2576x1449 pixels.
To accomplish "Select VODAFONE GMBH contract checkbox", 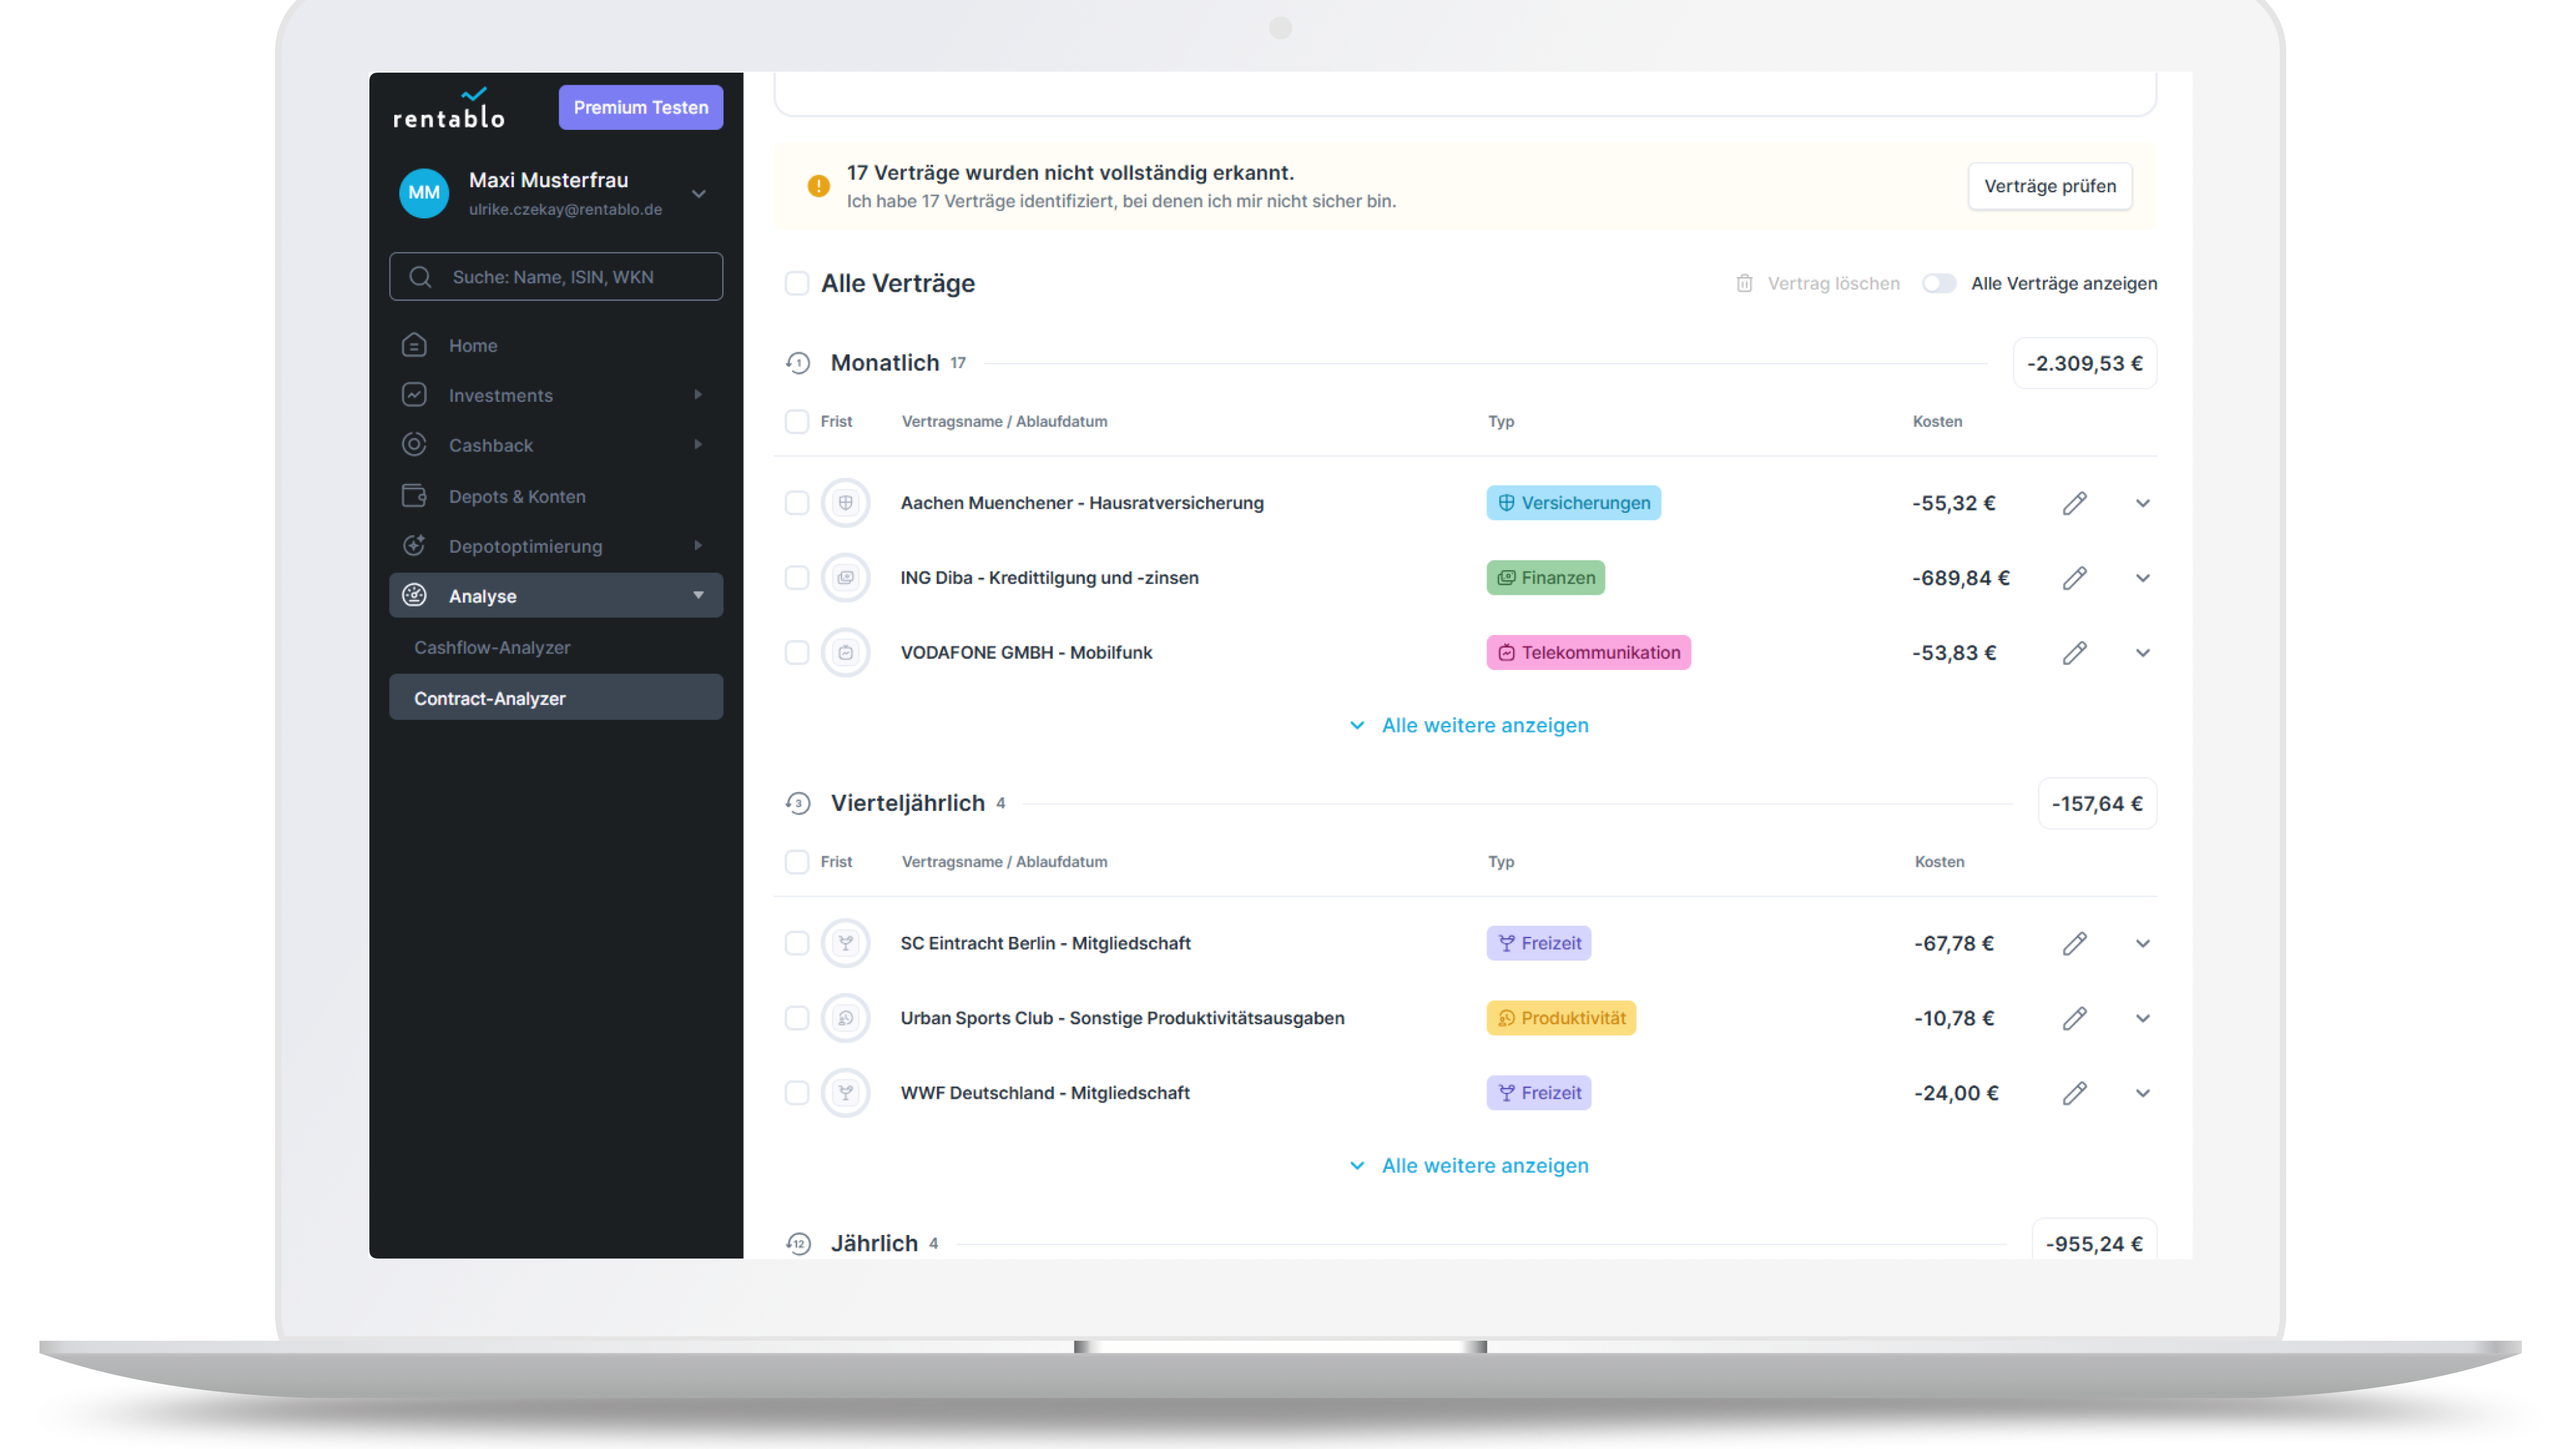I will [x=797, y=653].
